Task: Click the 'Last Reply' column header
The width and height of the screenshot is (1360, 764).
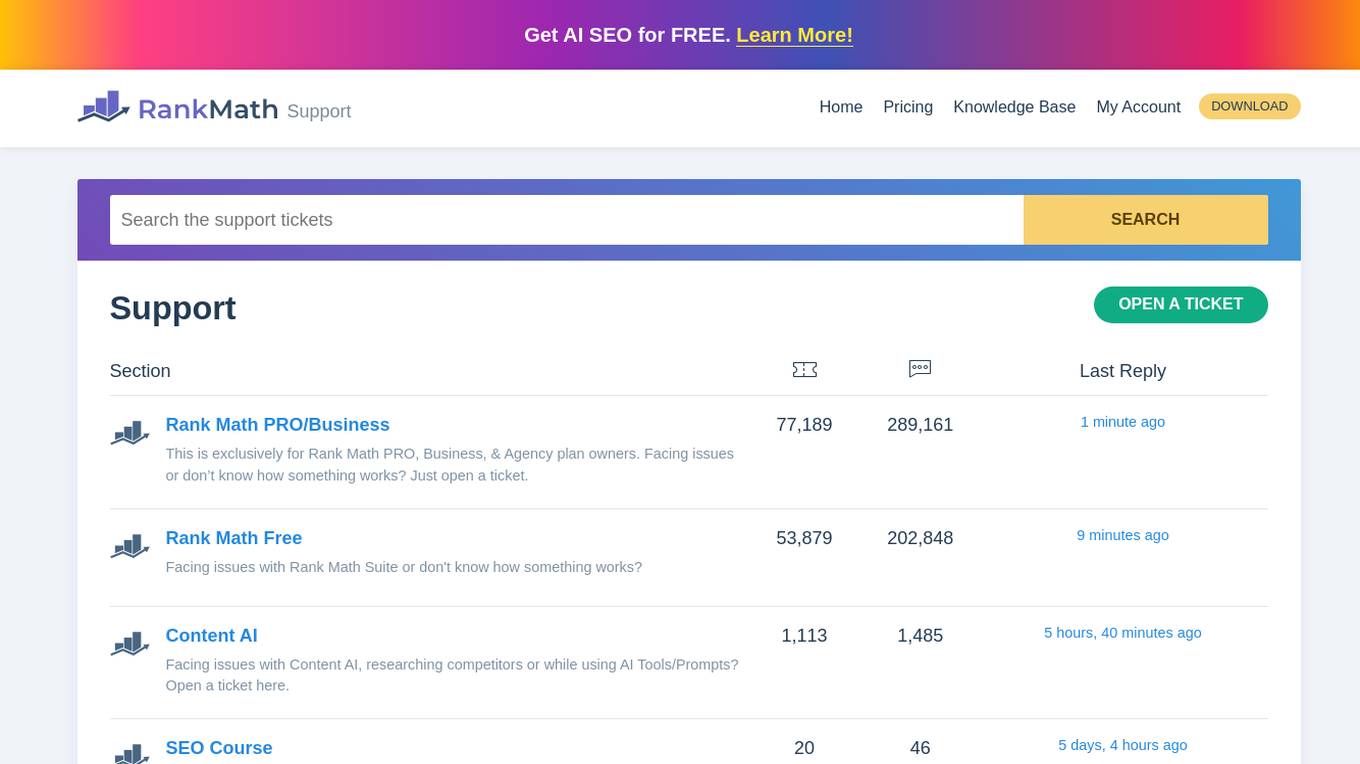Action: click(1122, 371)
